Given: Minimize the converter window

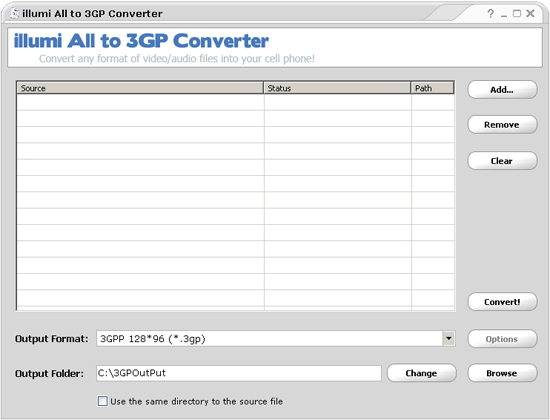Looking at the screenshot, I should pyautogui.click(x=504, y=14).
